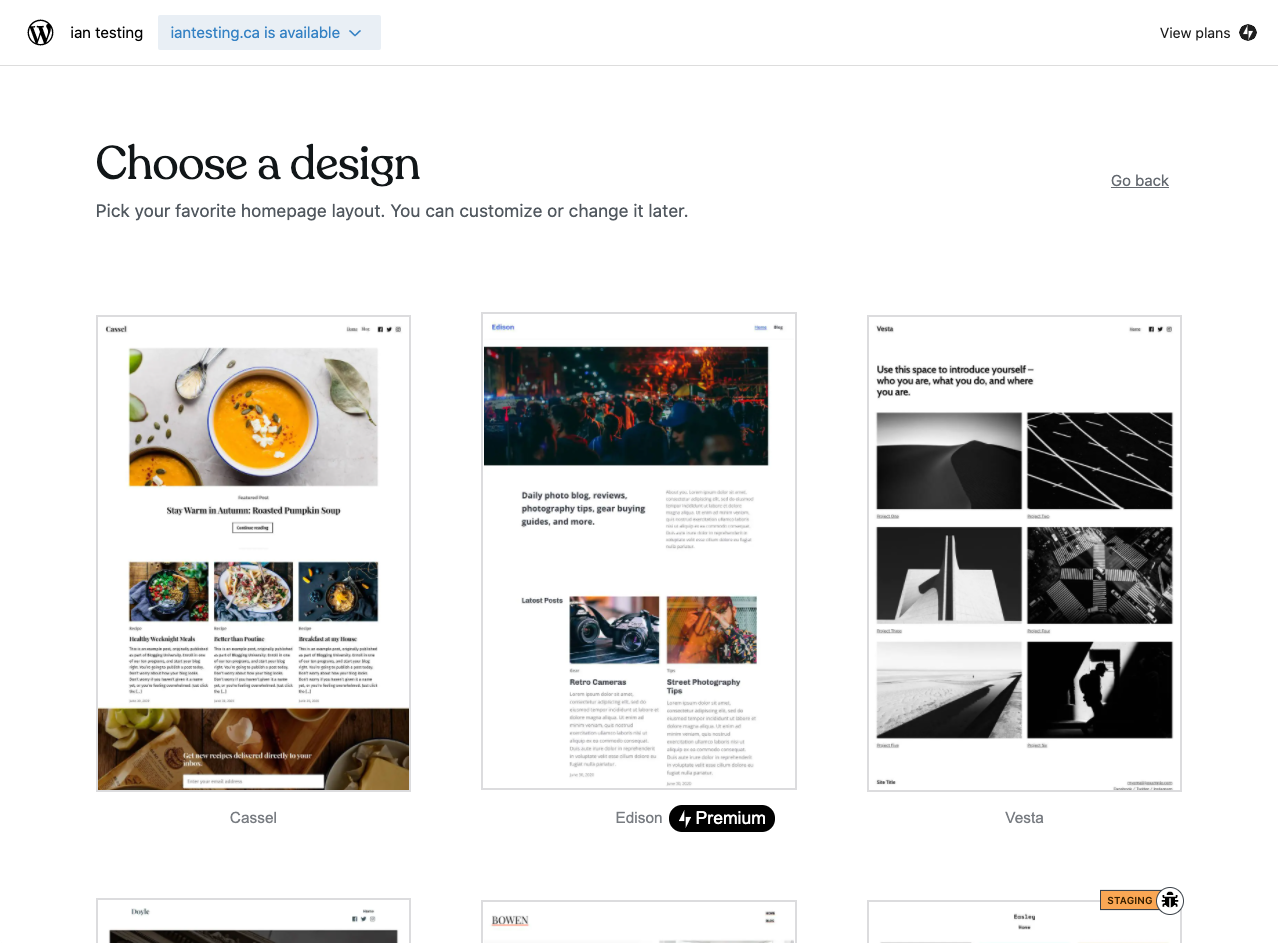The width and height of the screenshot is (1278, 943).
Task: Click the Go back link
Action: 1140,181
